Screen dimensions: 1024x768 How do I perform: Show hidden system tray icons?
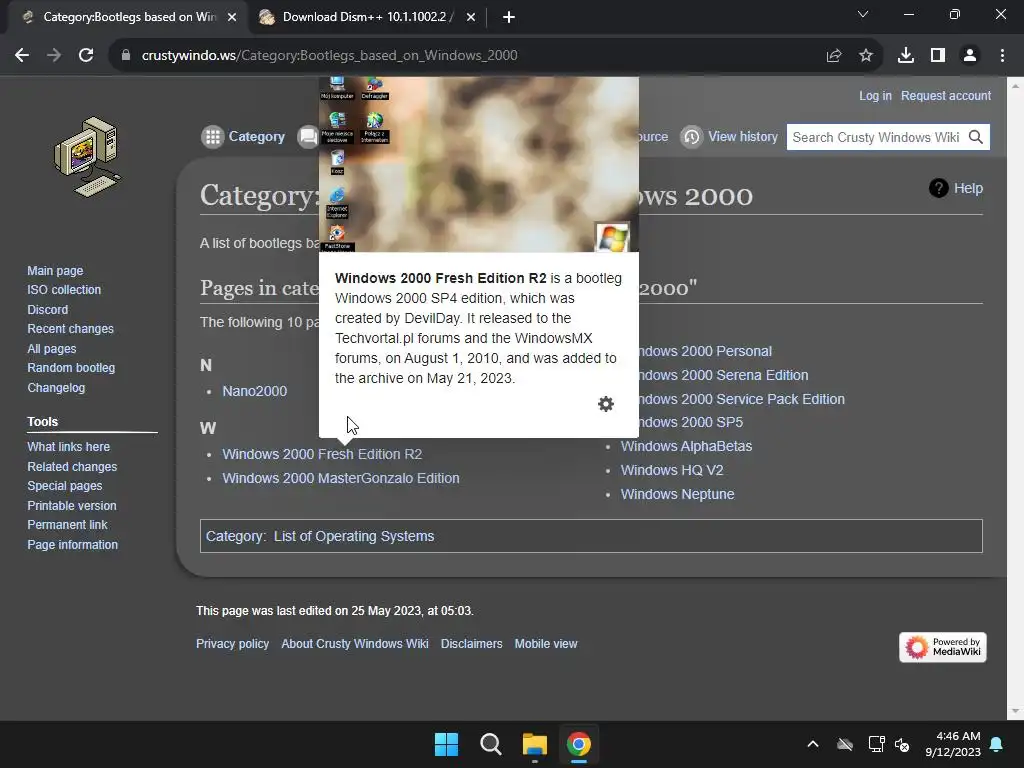coord(813,744)
